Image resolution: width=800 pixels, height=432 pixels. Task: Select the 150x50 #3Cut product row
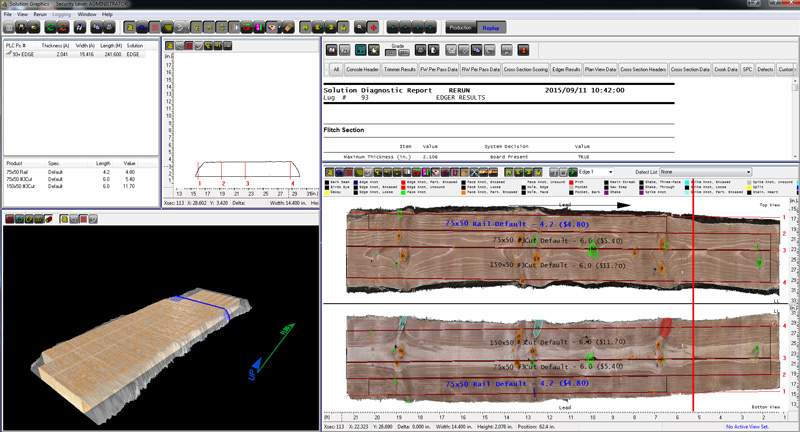click(x=71, y=186)
